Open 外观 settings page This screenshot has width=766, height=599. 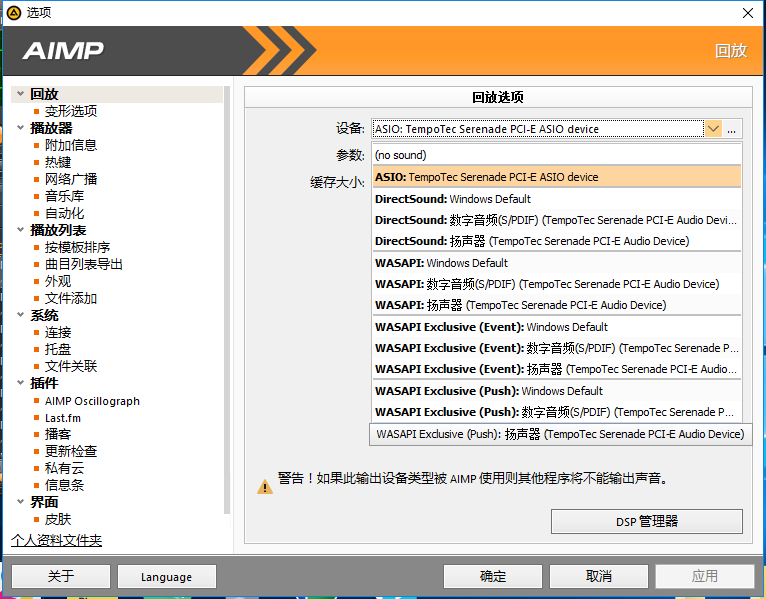(x=58, y=281)
